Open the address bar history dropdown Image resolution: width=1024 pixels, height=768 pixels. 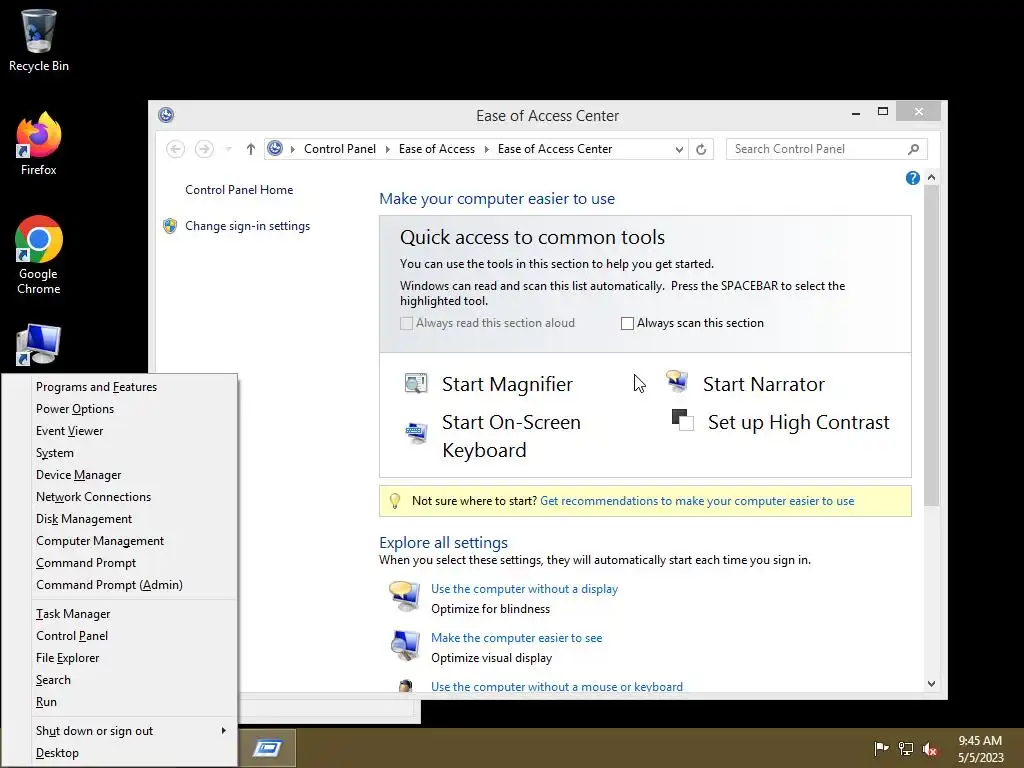pyautogui.click(x=679, y=150)
